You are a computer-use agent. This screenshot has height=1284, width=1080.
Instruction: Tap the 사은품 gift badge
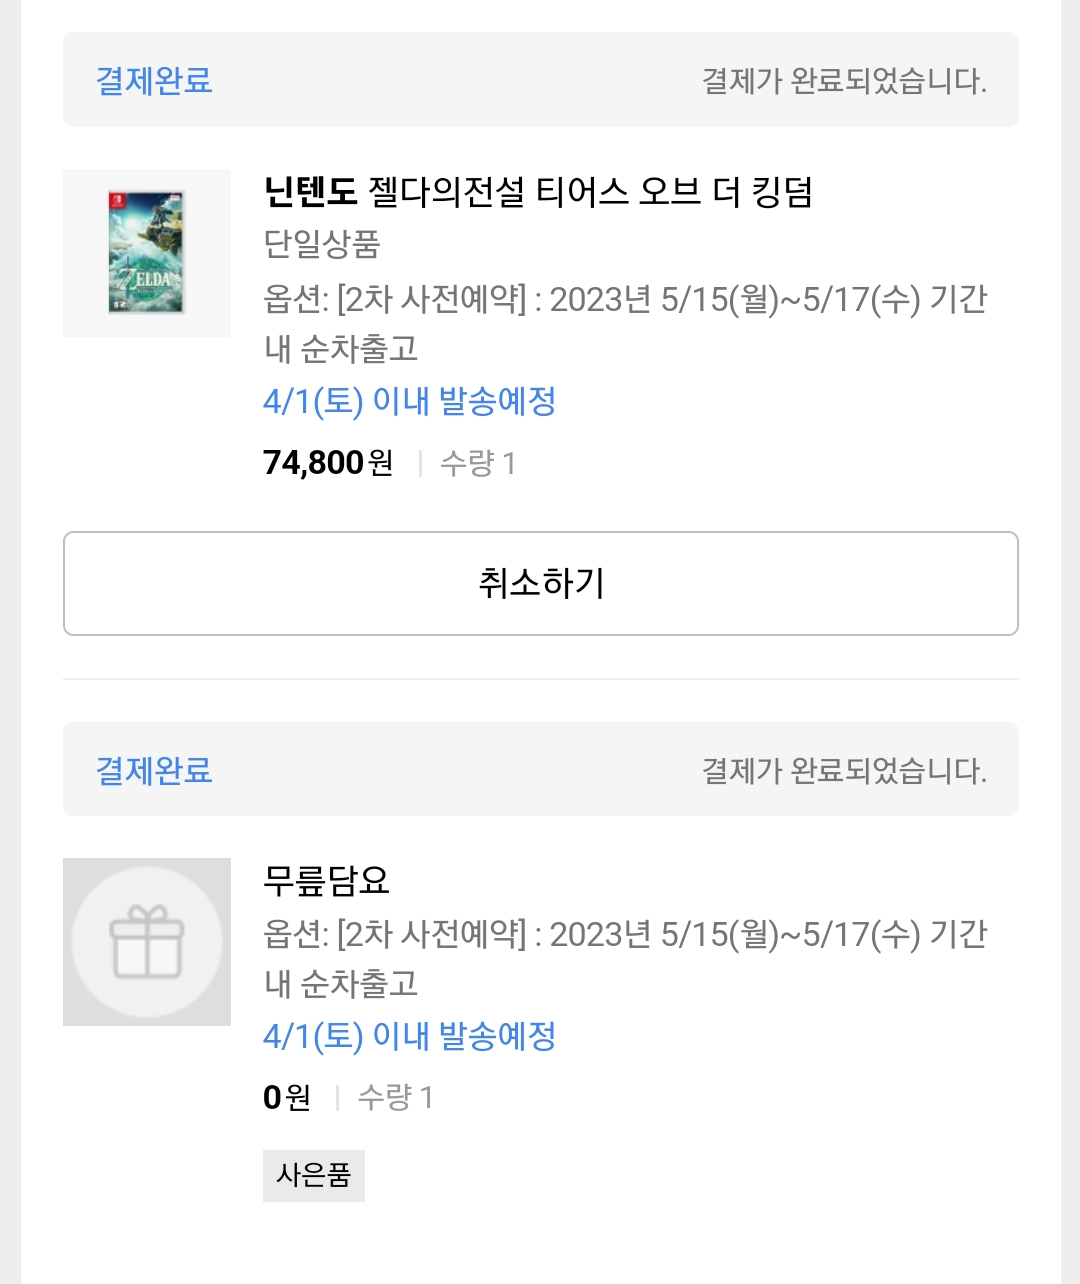point(314,1175)
